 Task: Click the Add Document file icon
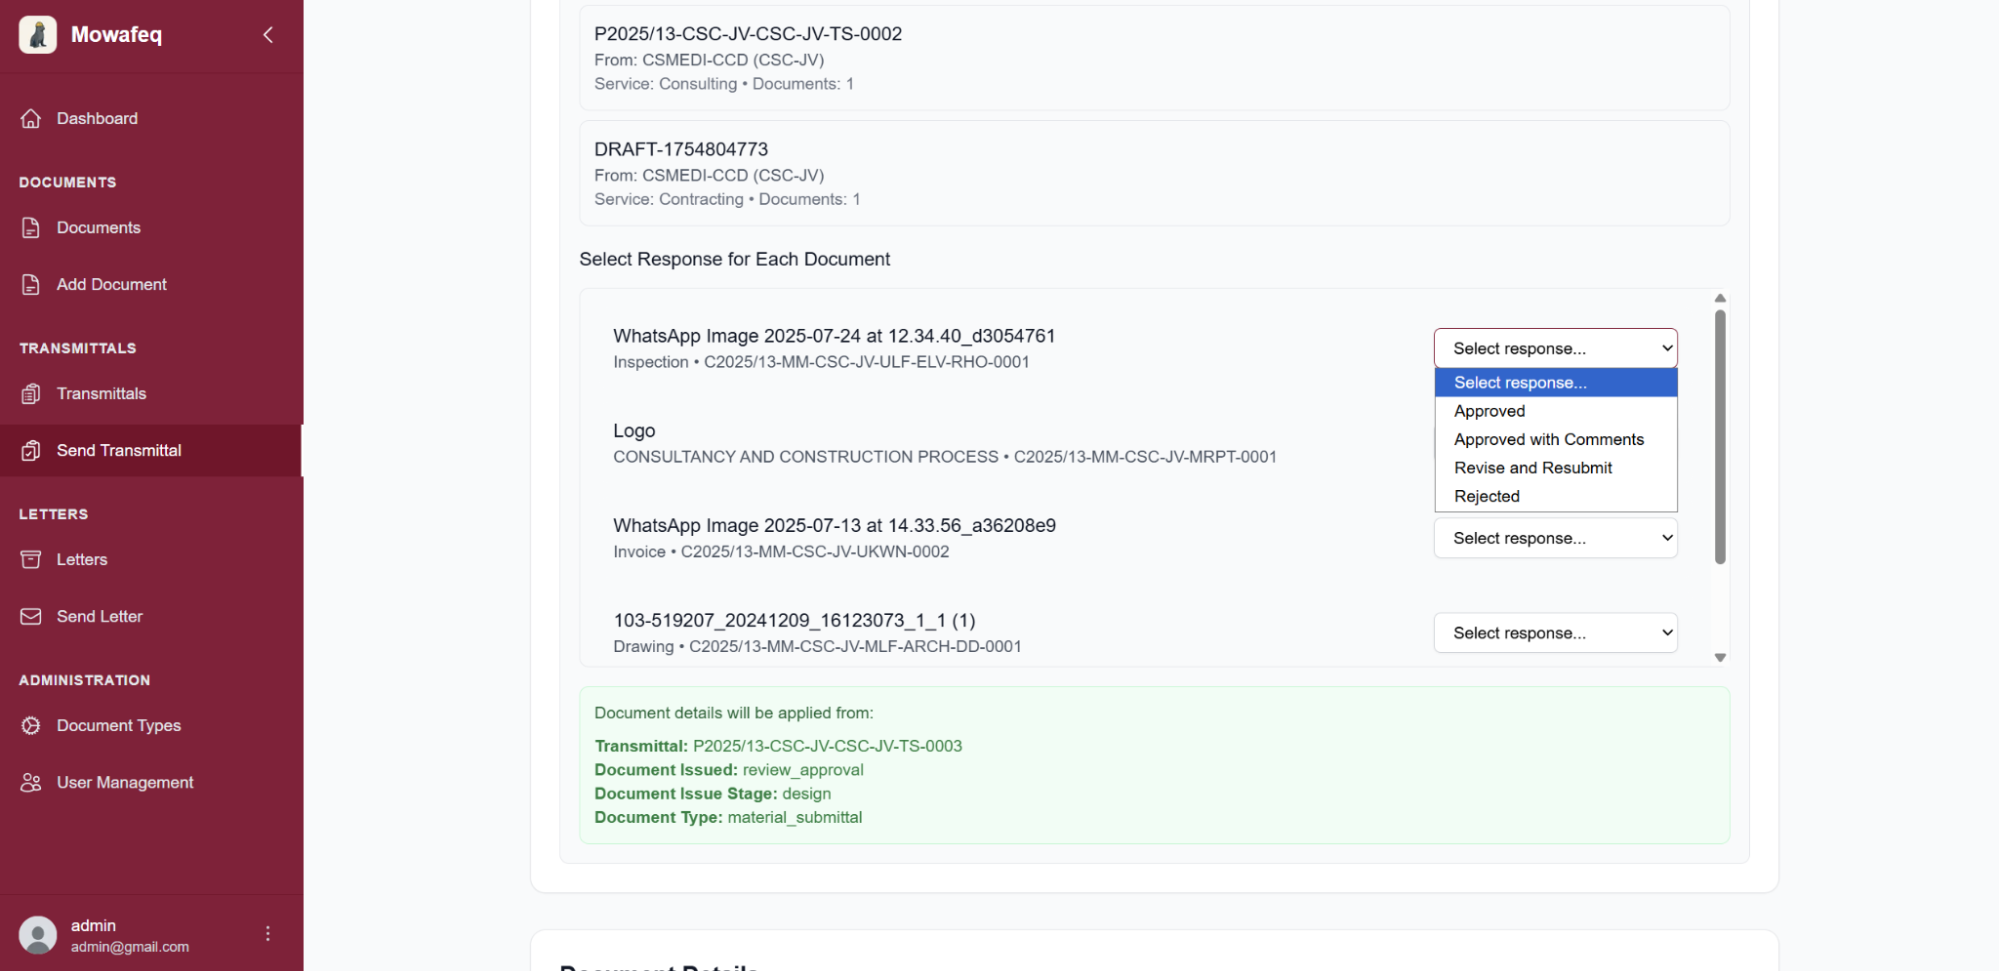[x=31, y=285]
